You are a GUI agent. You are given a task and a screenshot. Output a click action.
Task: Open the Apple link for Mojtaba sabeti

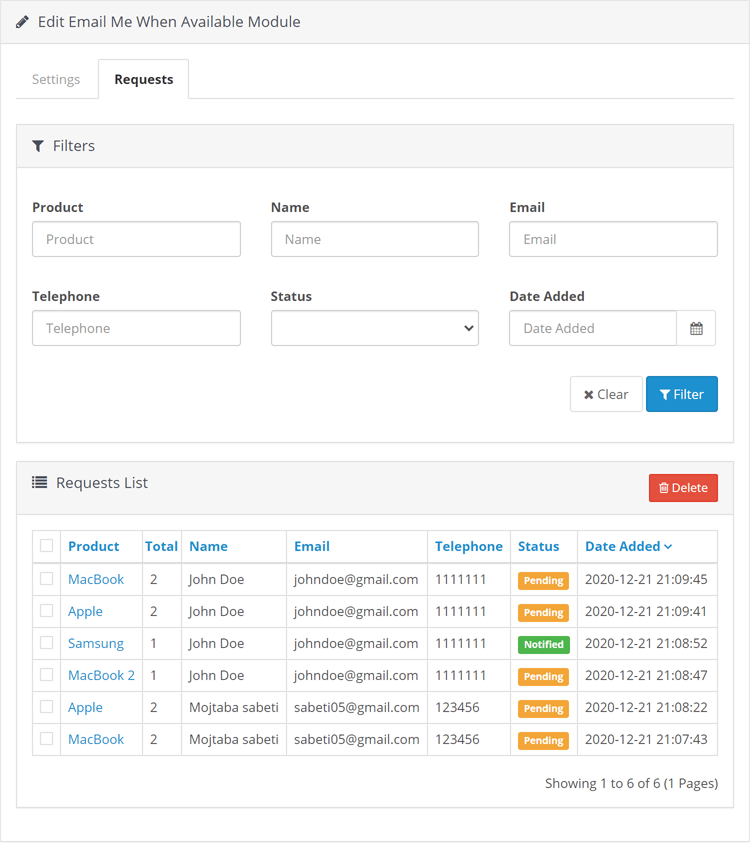tap(85, 708)
